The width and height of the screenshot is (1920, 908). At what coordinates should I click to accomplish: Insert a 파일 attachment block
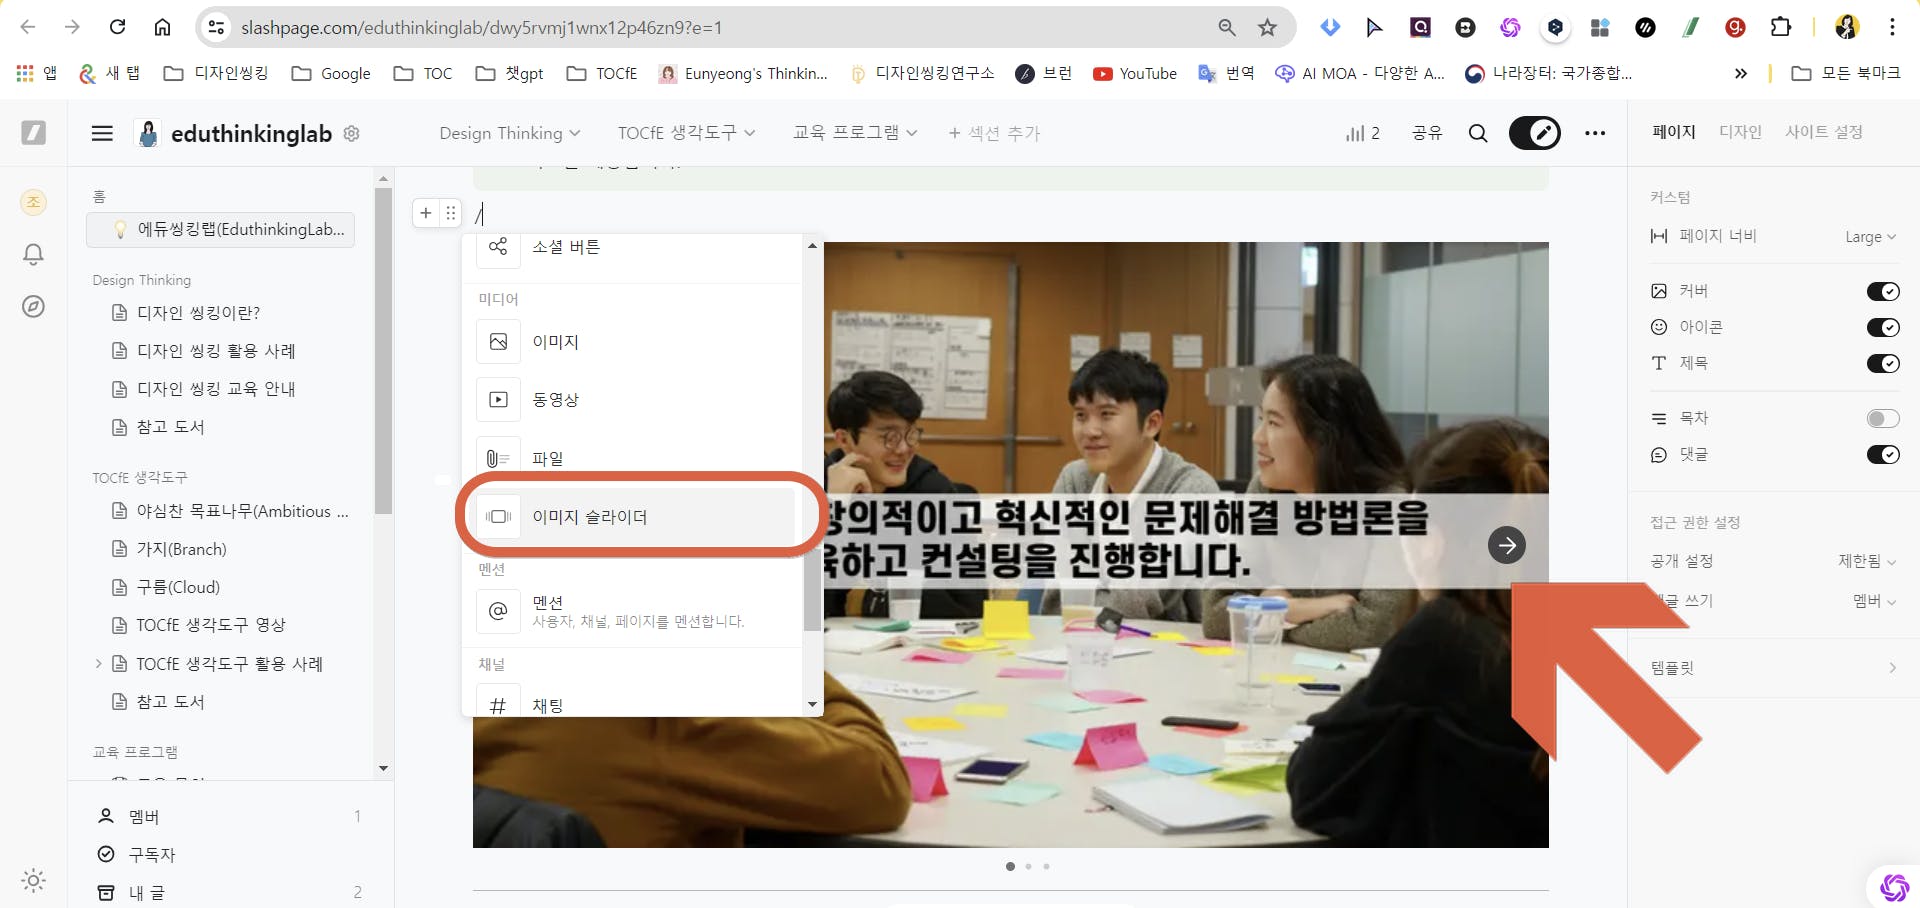pyautogui.click(x=637, y=458)
